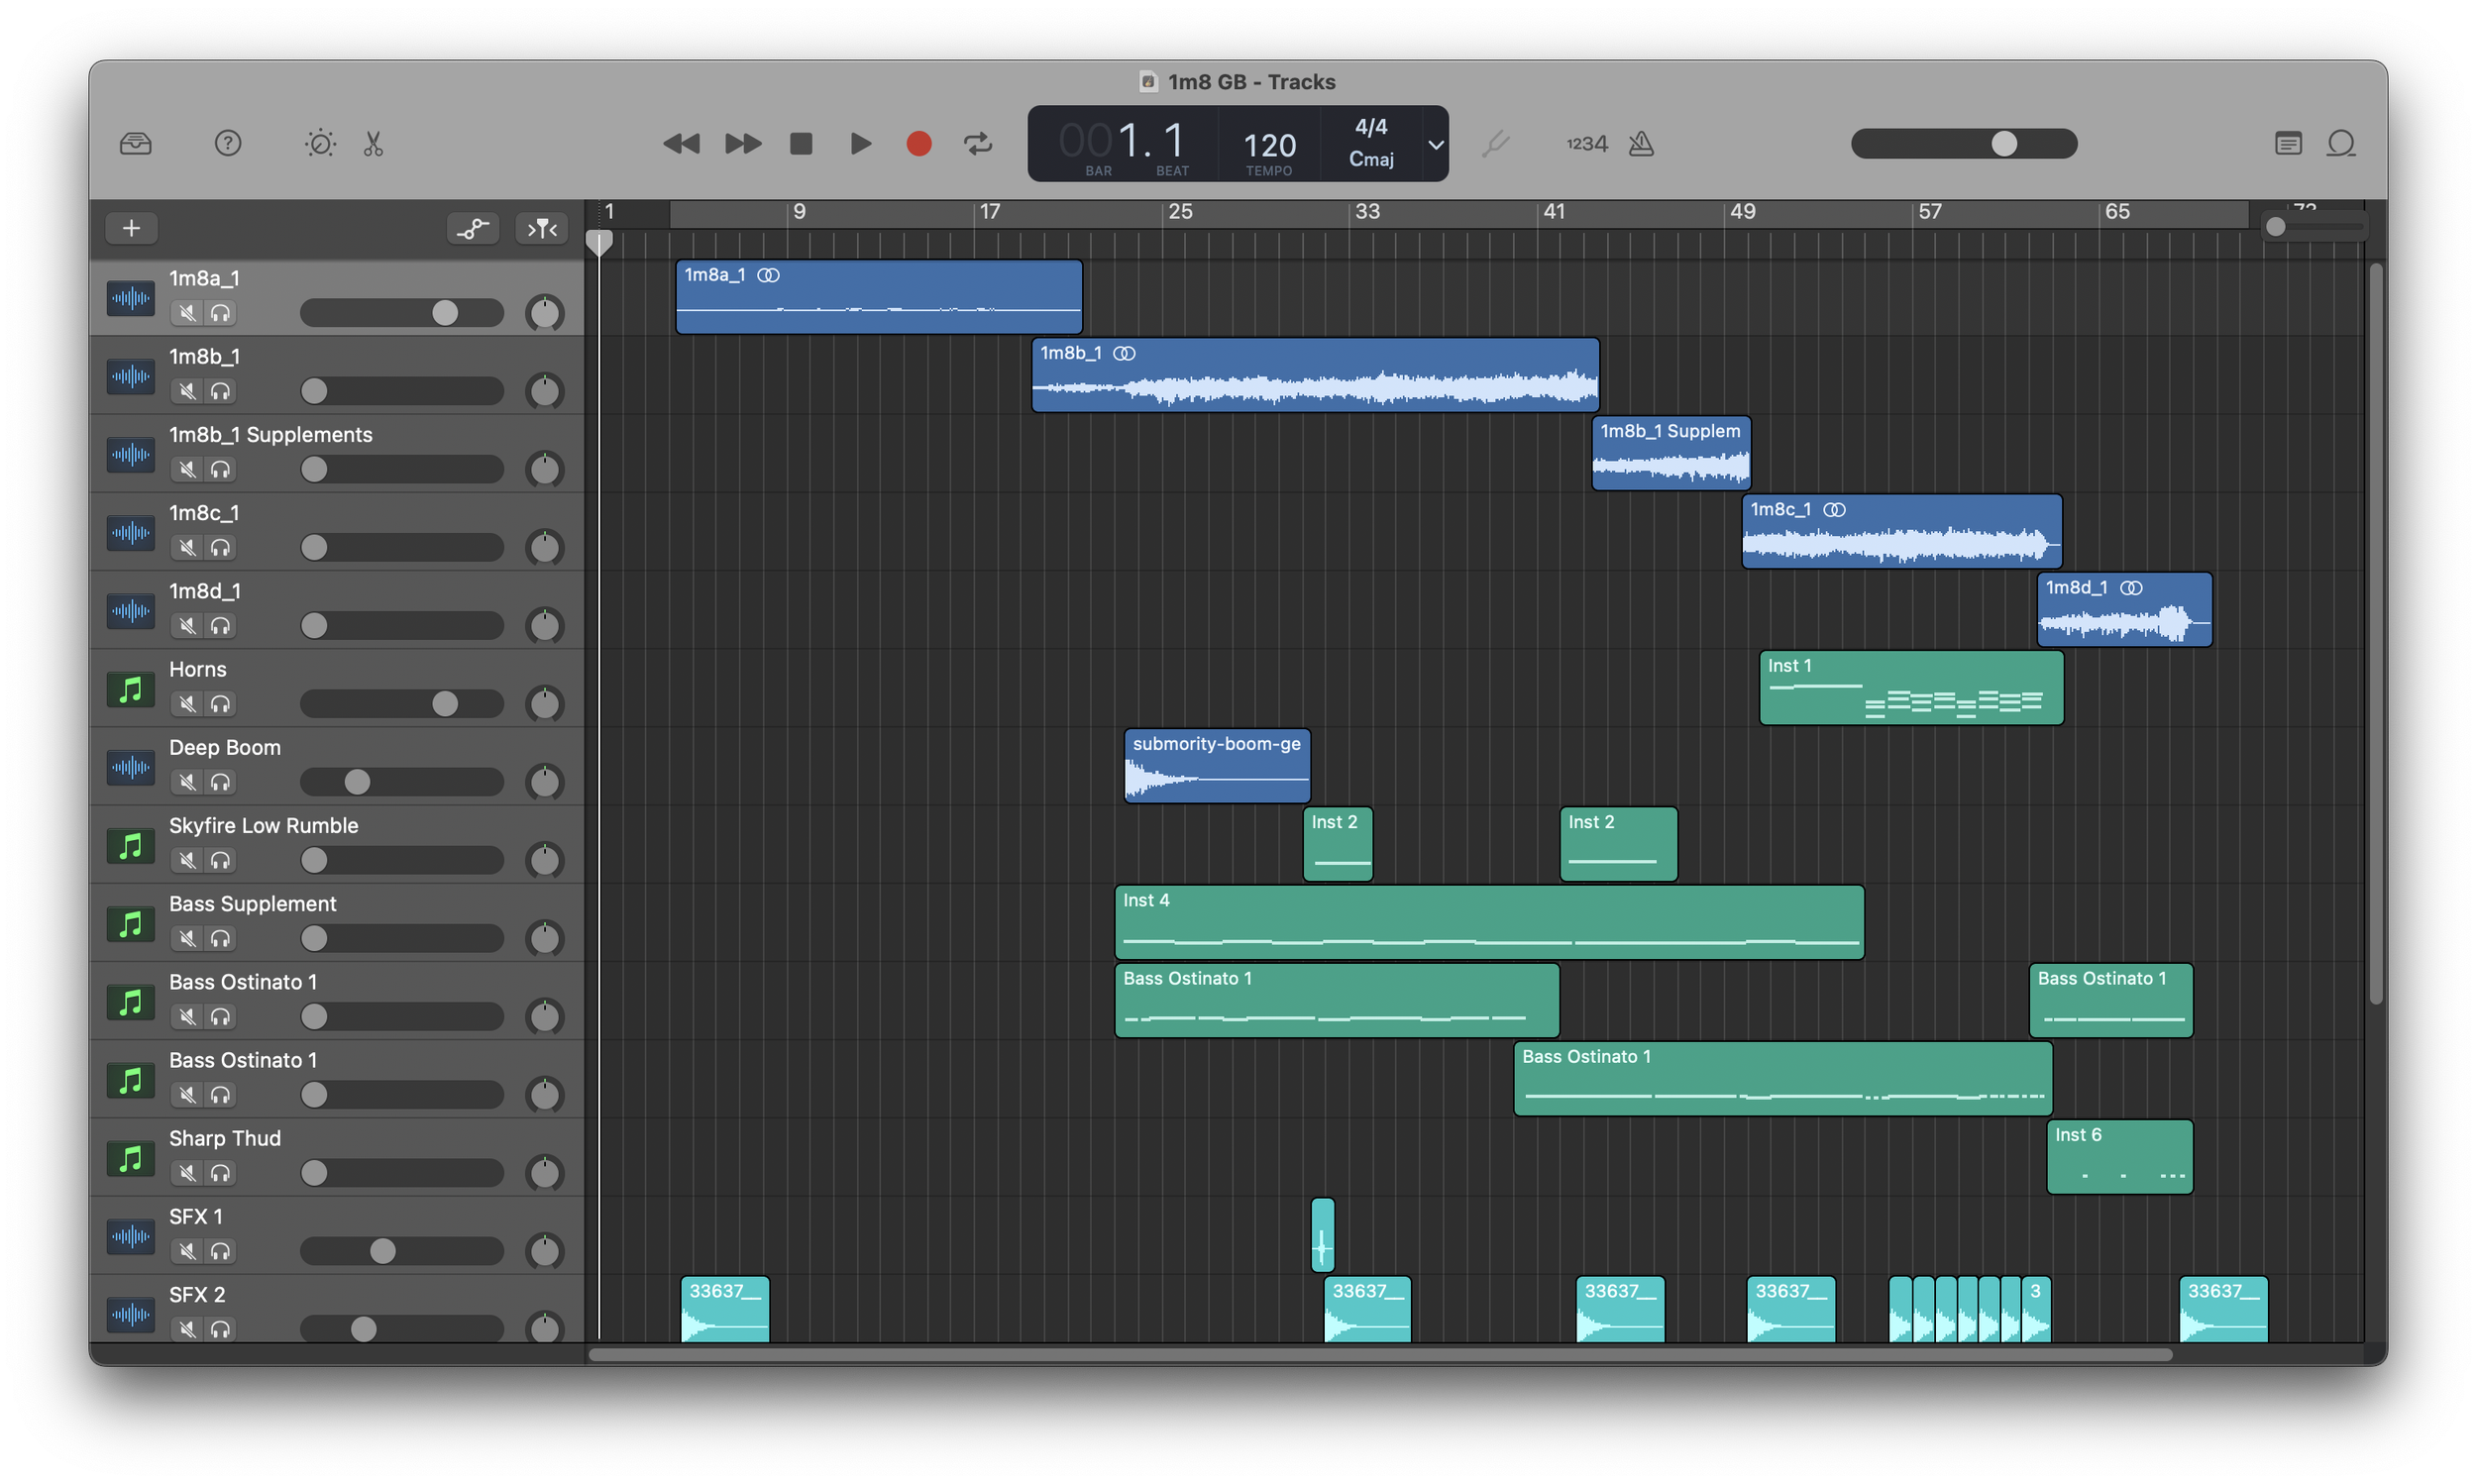Adjust the master volume slider

(1964, 144)
